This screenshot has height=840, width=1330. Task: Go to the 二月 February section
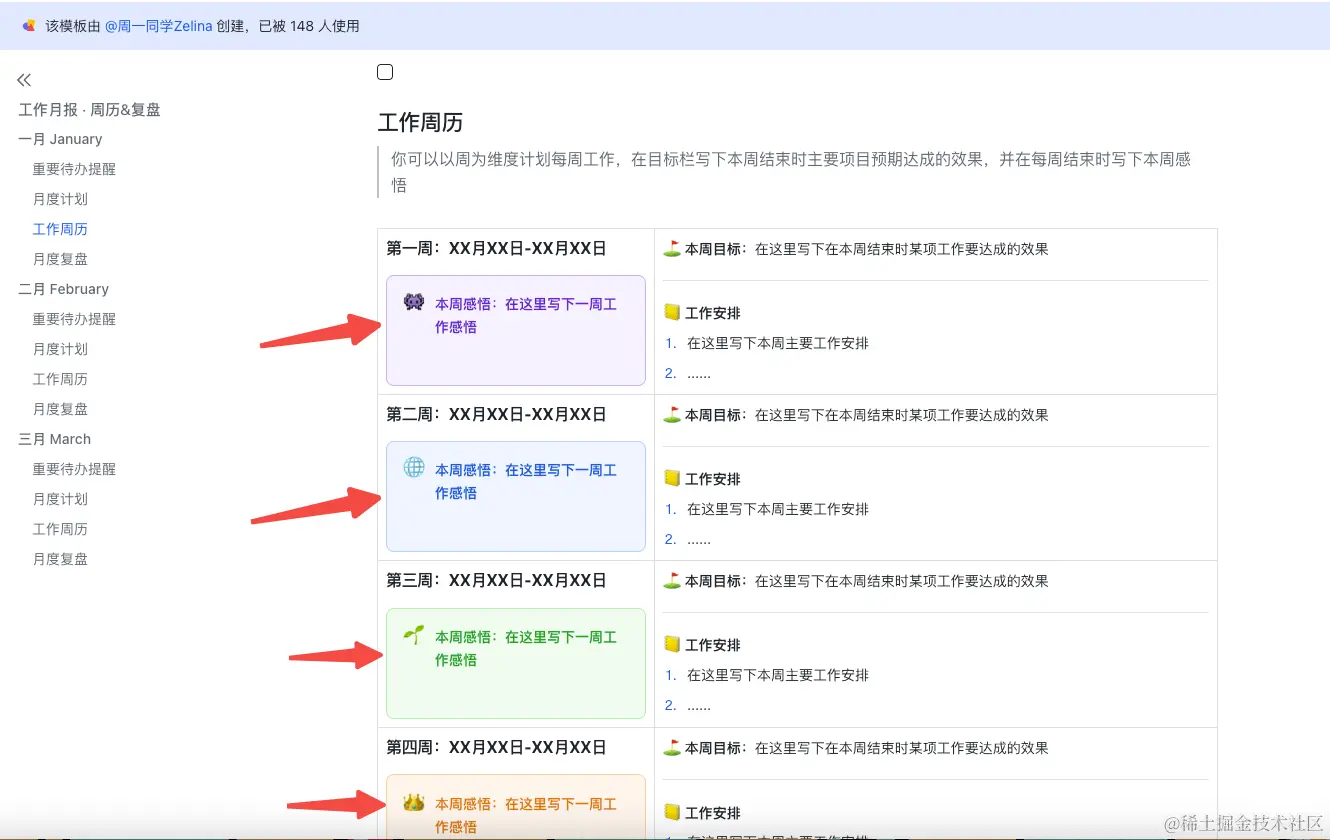pos(63,289)
